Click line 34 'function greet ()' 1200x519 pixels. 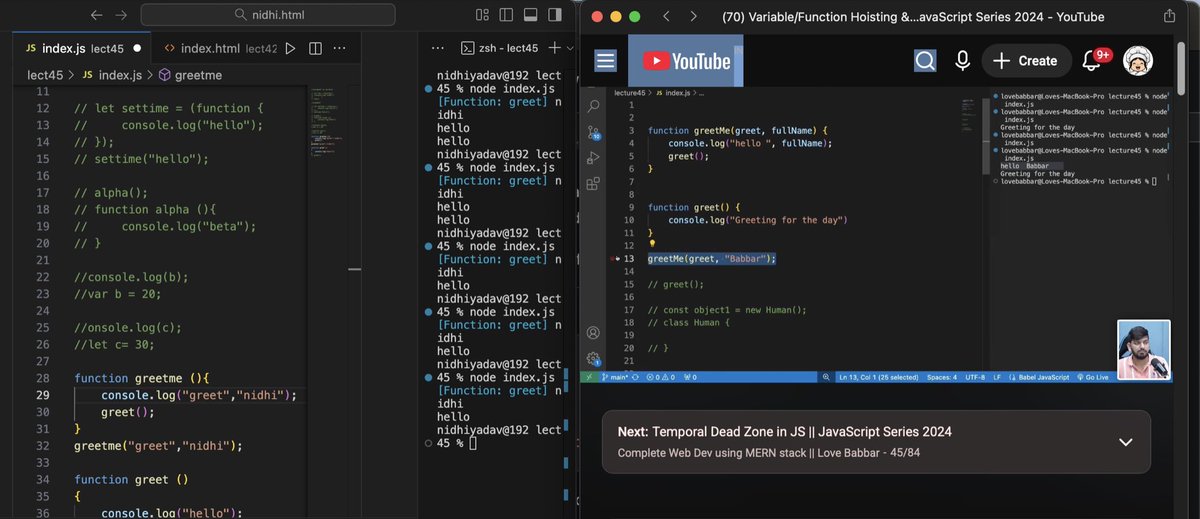coord(131,480)
